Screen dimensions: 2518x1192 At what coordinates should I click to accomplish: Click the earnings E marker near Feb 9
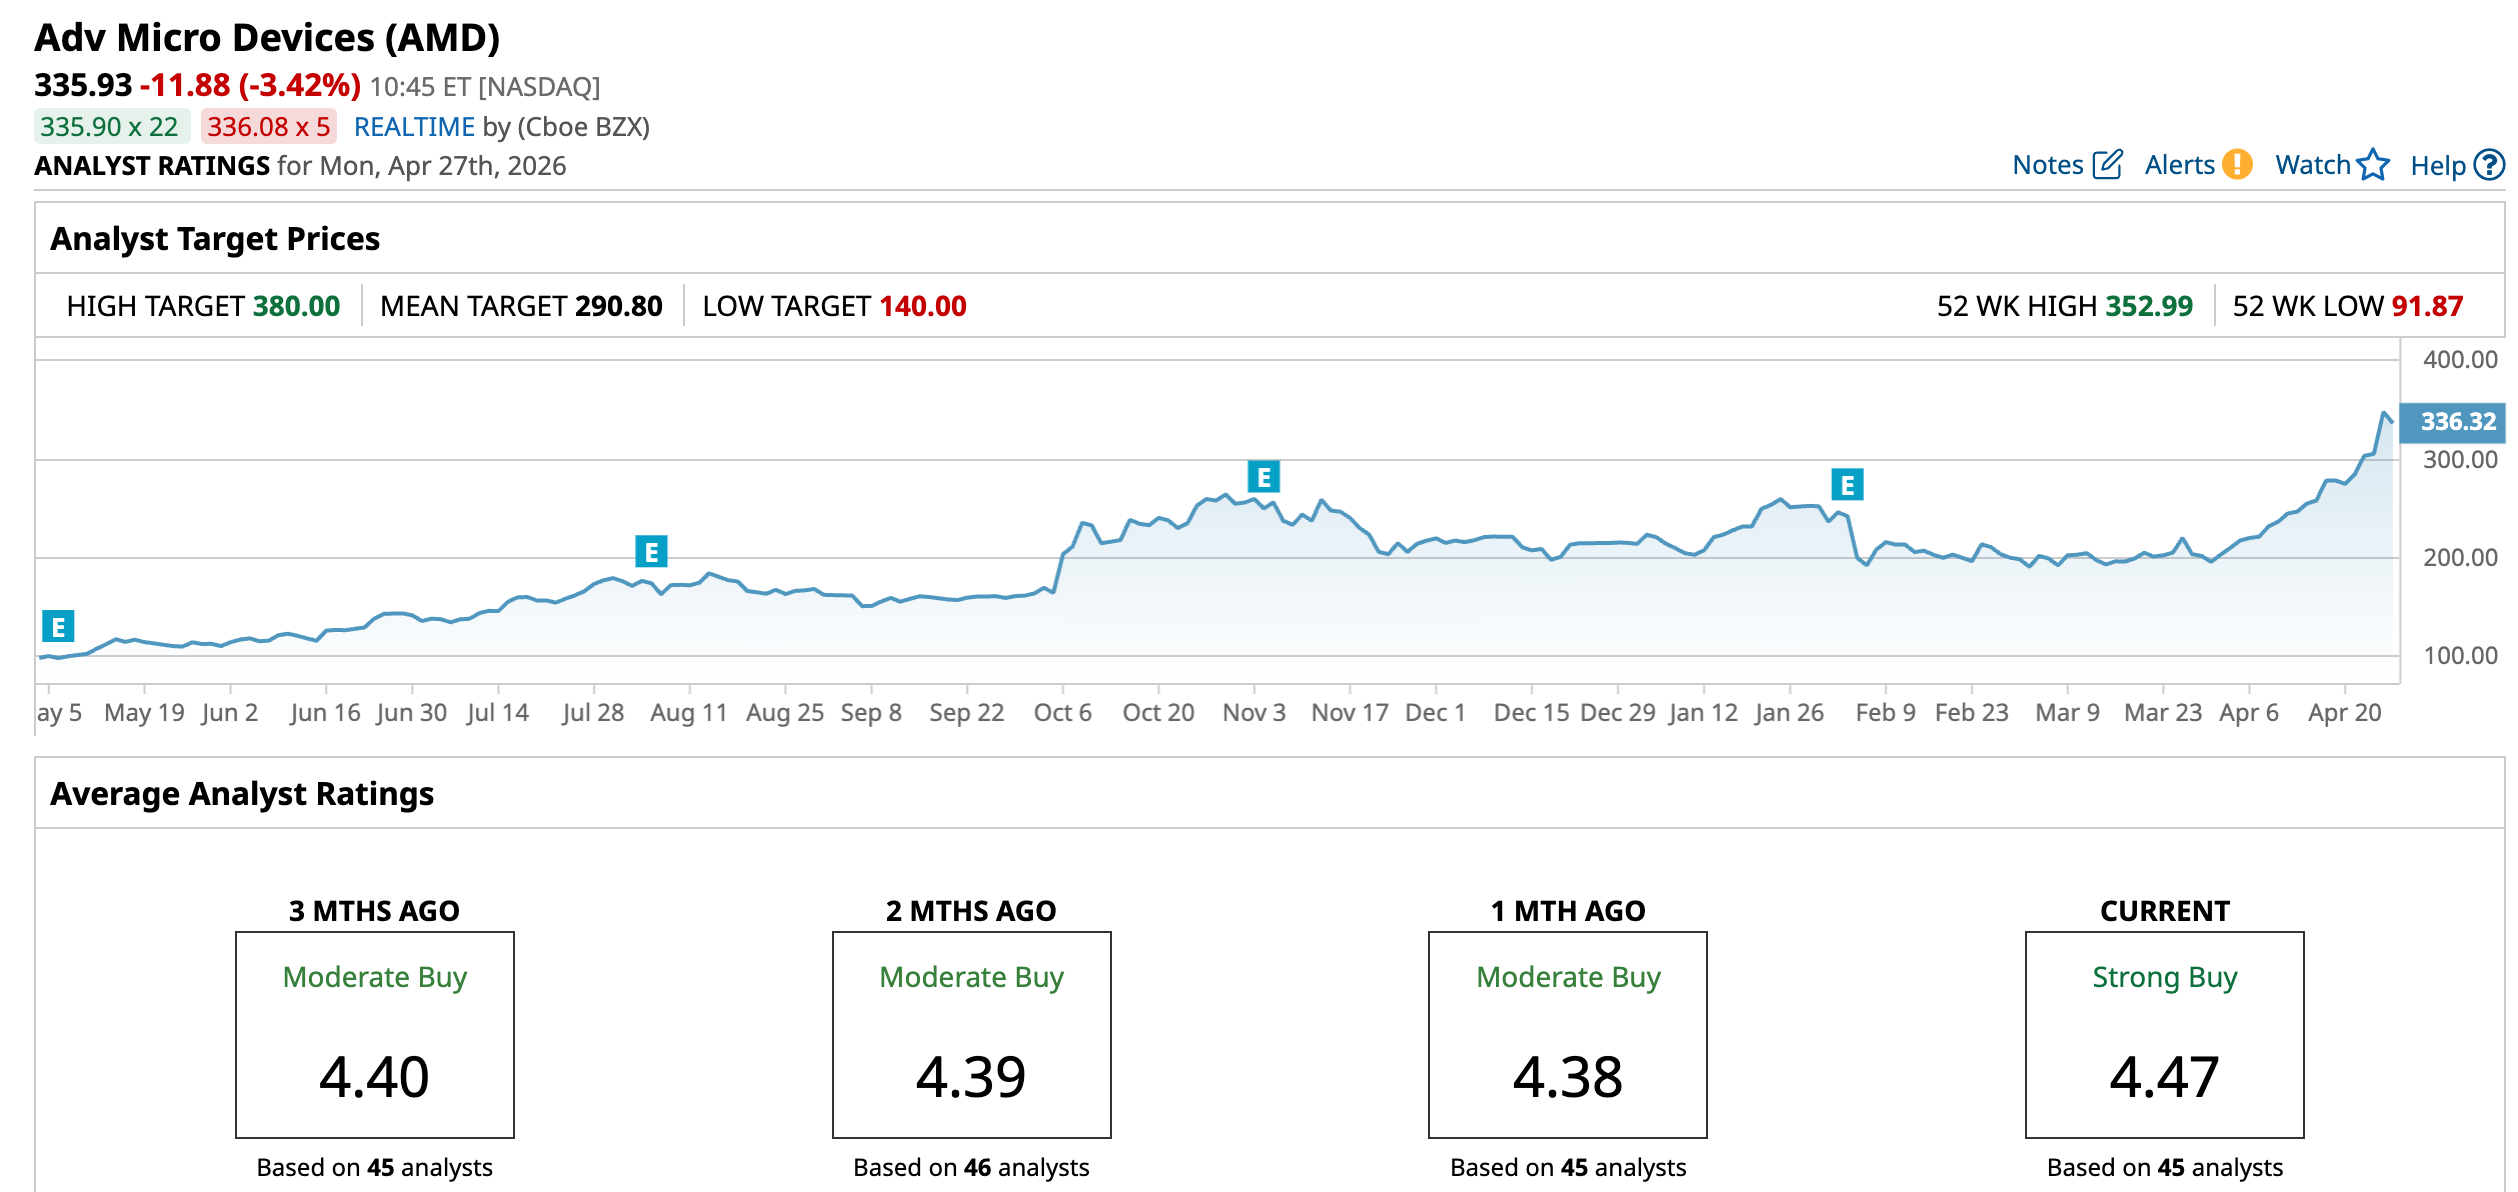(1847, 485)
